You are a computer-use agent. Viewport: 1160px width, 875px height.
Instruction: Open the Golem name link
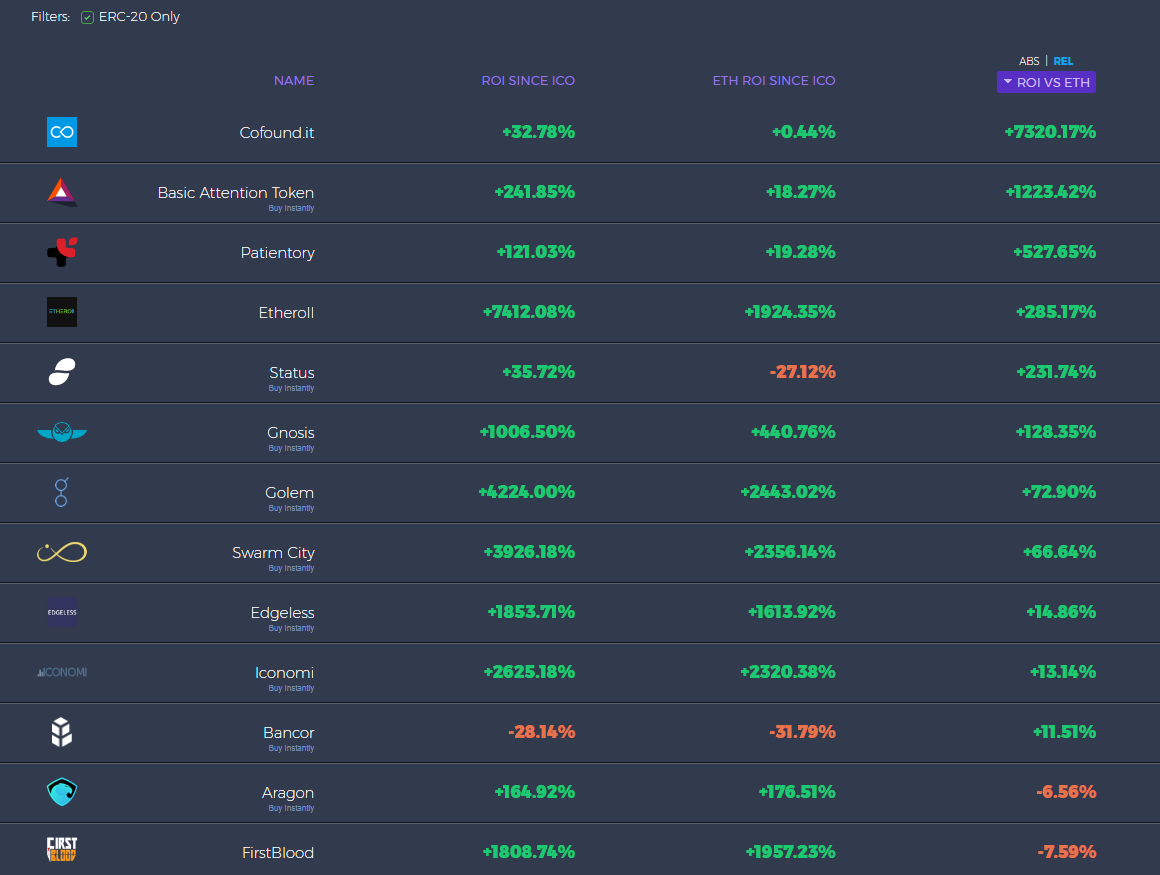(x=289, y=493)
